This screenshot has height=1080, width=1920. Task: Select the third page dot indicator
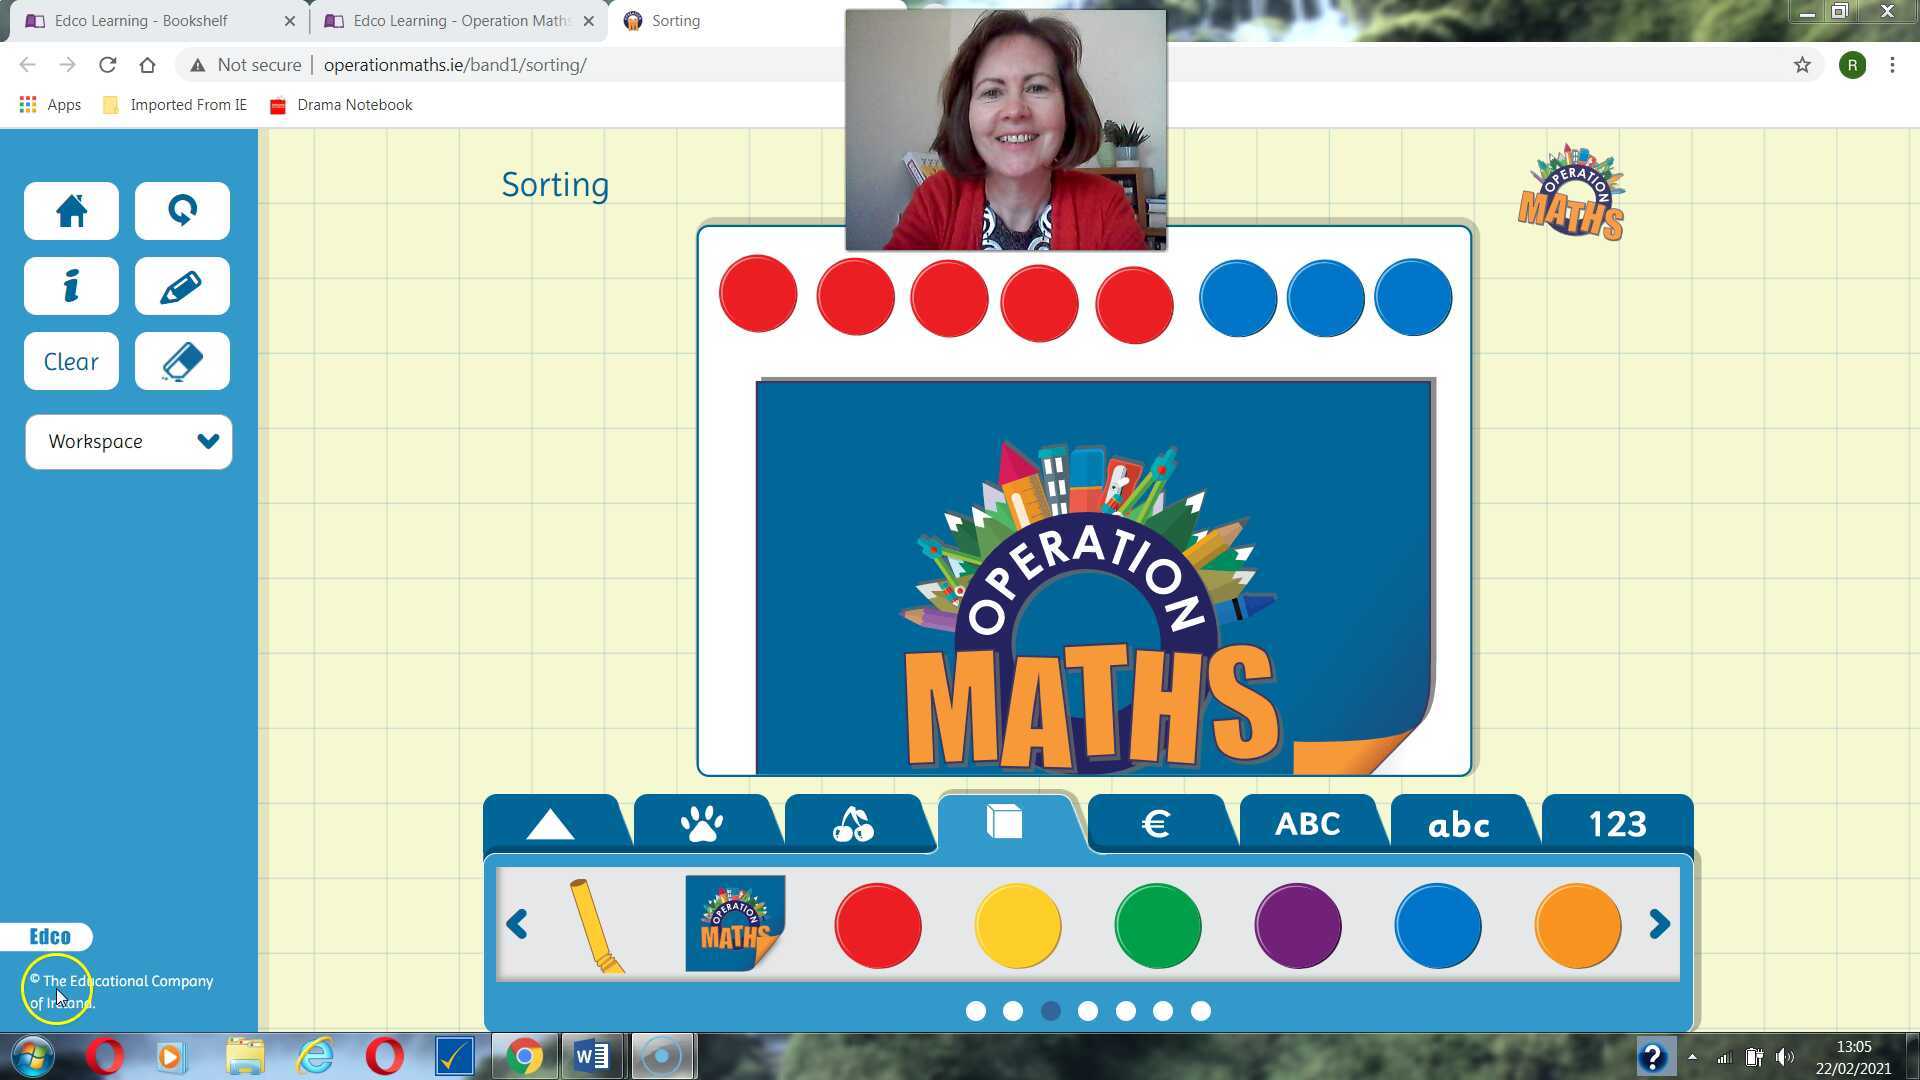(x=1051, y=1011)
